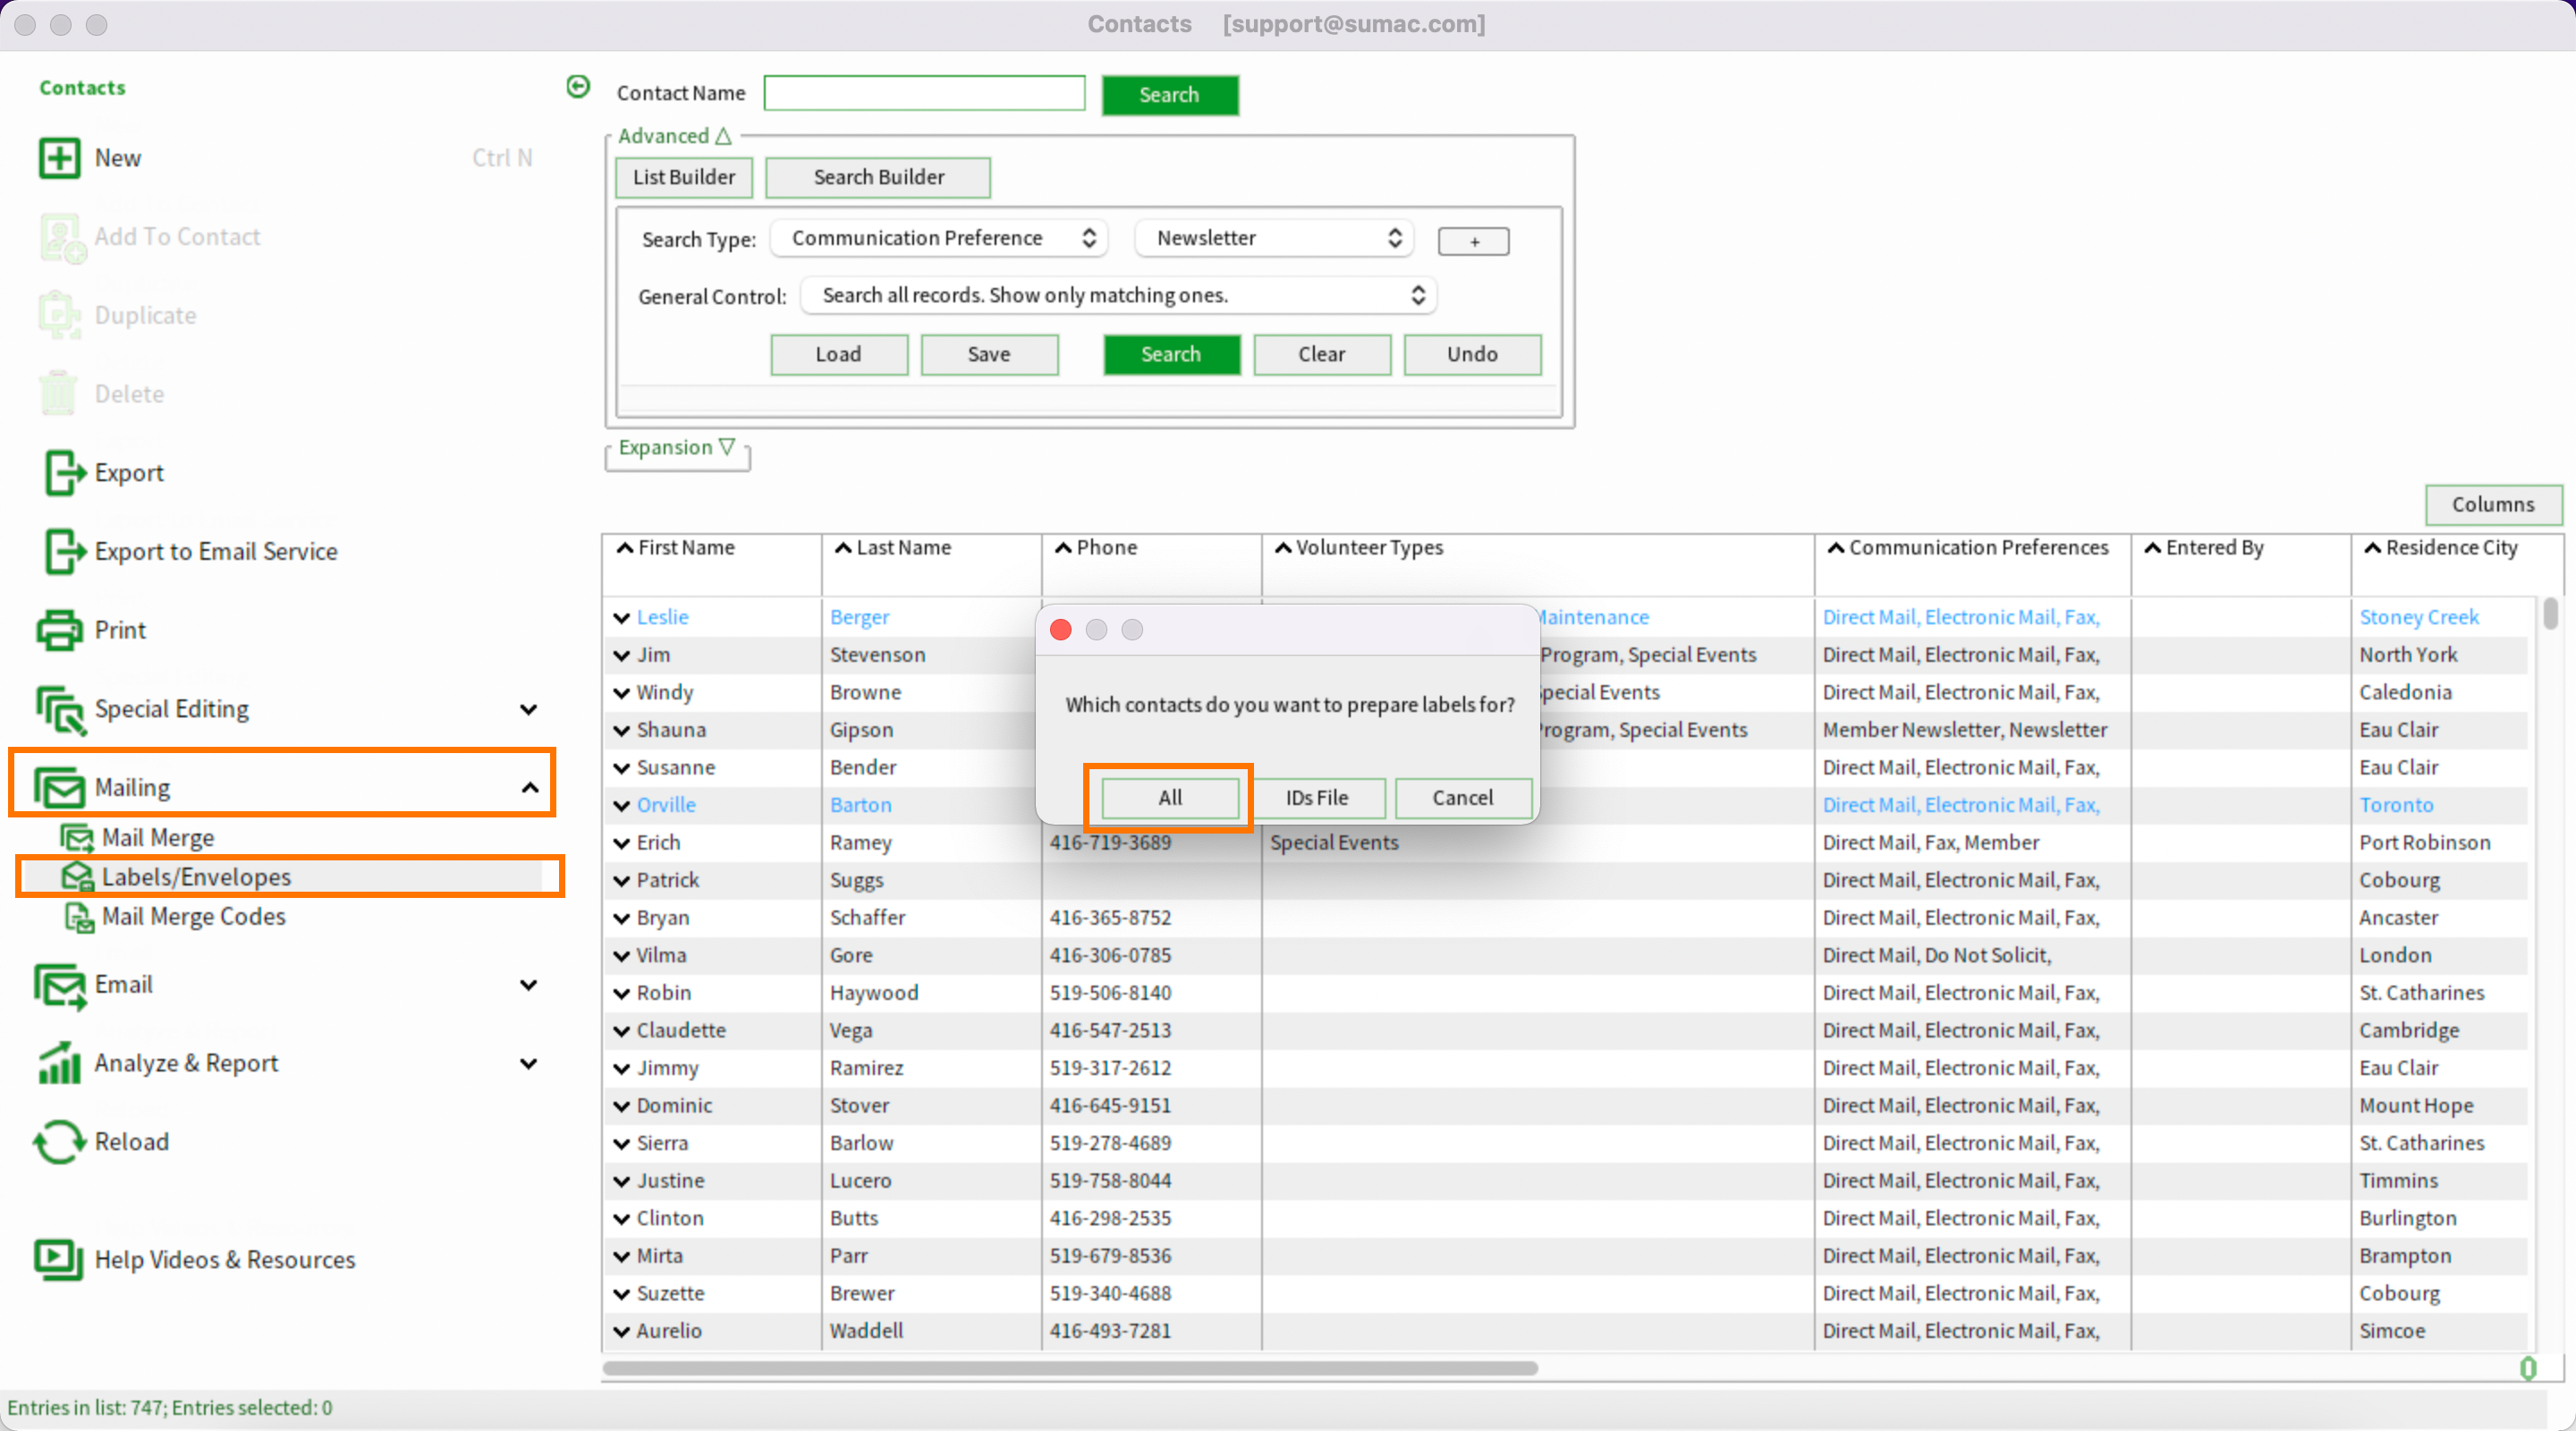Expand the Orville Barton row chevron

[x=622, y=805]
